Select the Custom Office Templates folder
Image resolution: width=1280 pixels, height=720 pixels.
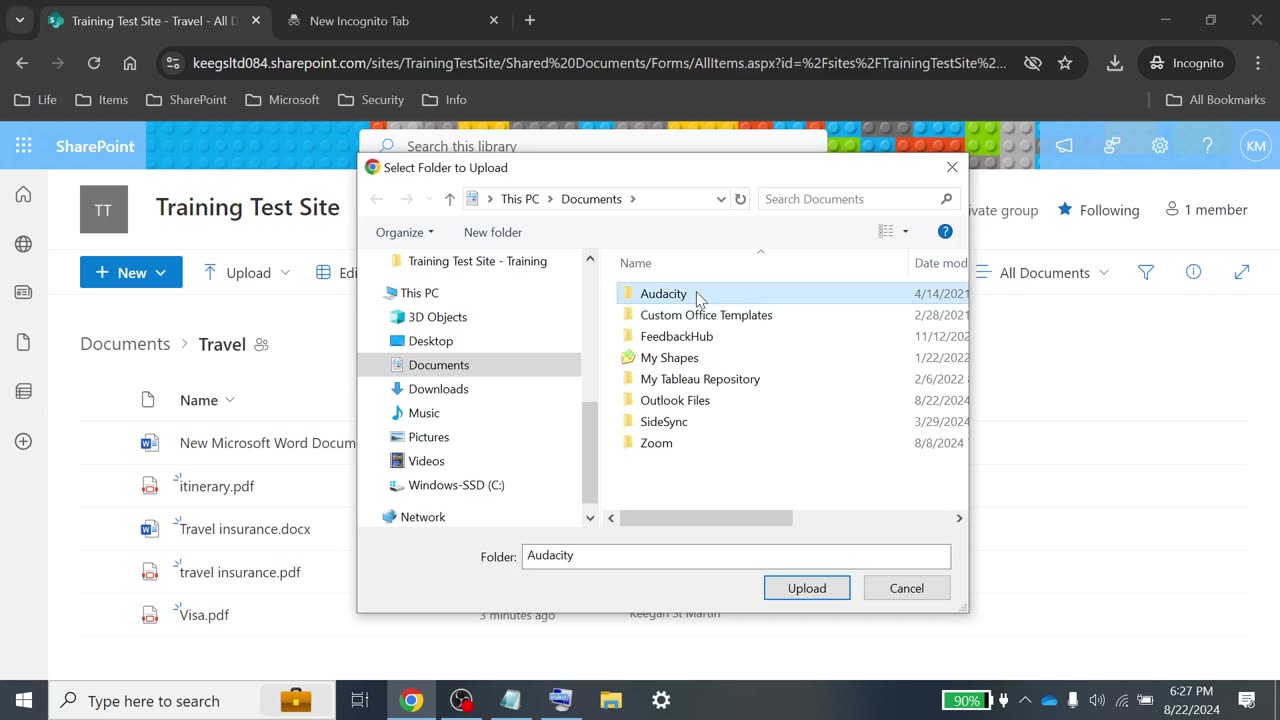pos(706,315)
